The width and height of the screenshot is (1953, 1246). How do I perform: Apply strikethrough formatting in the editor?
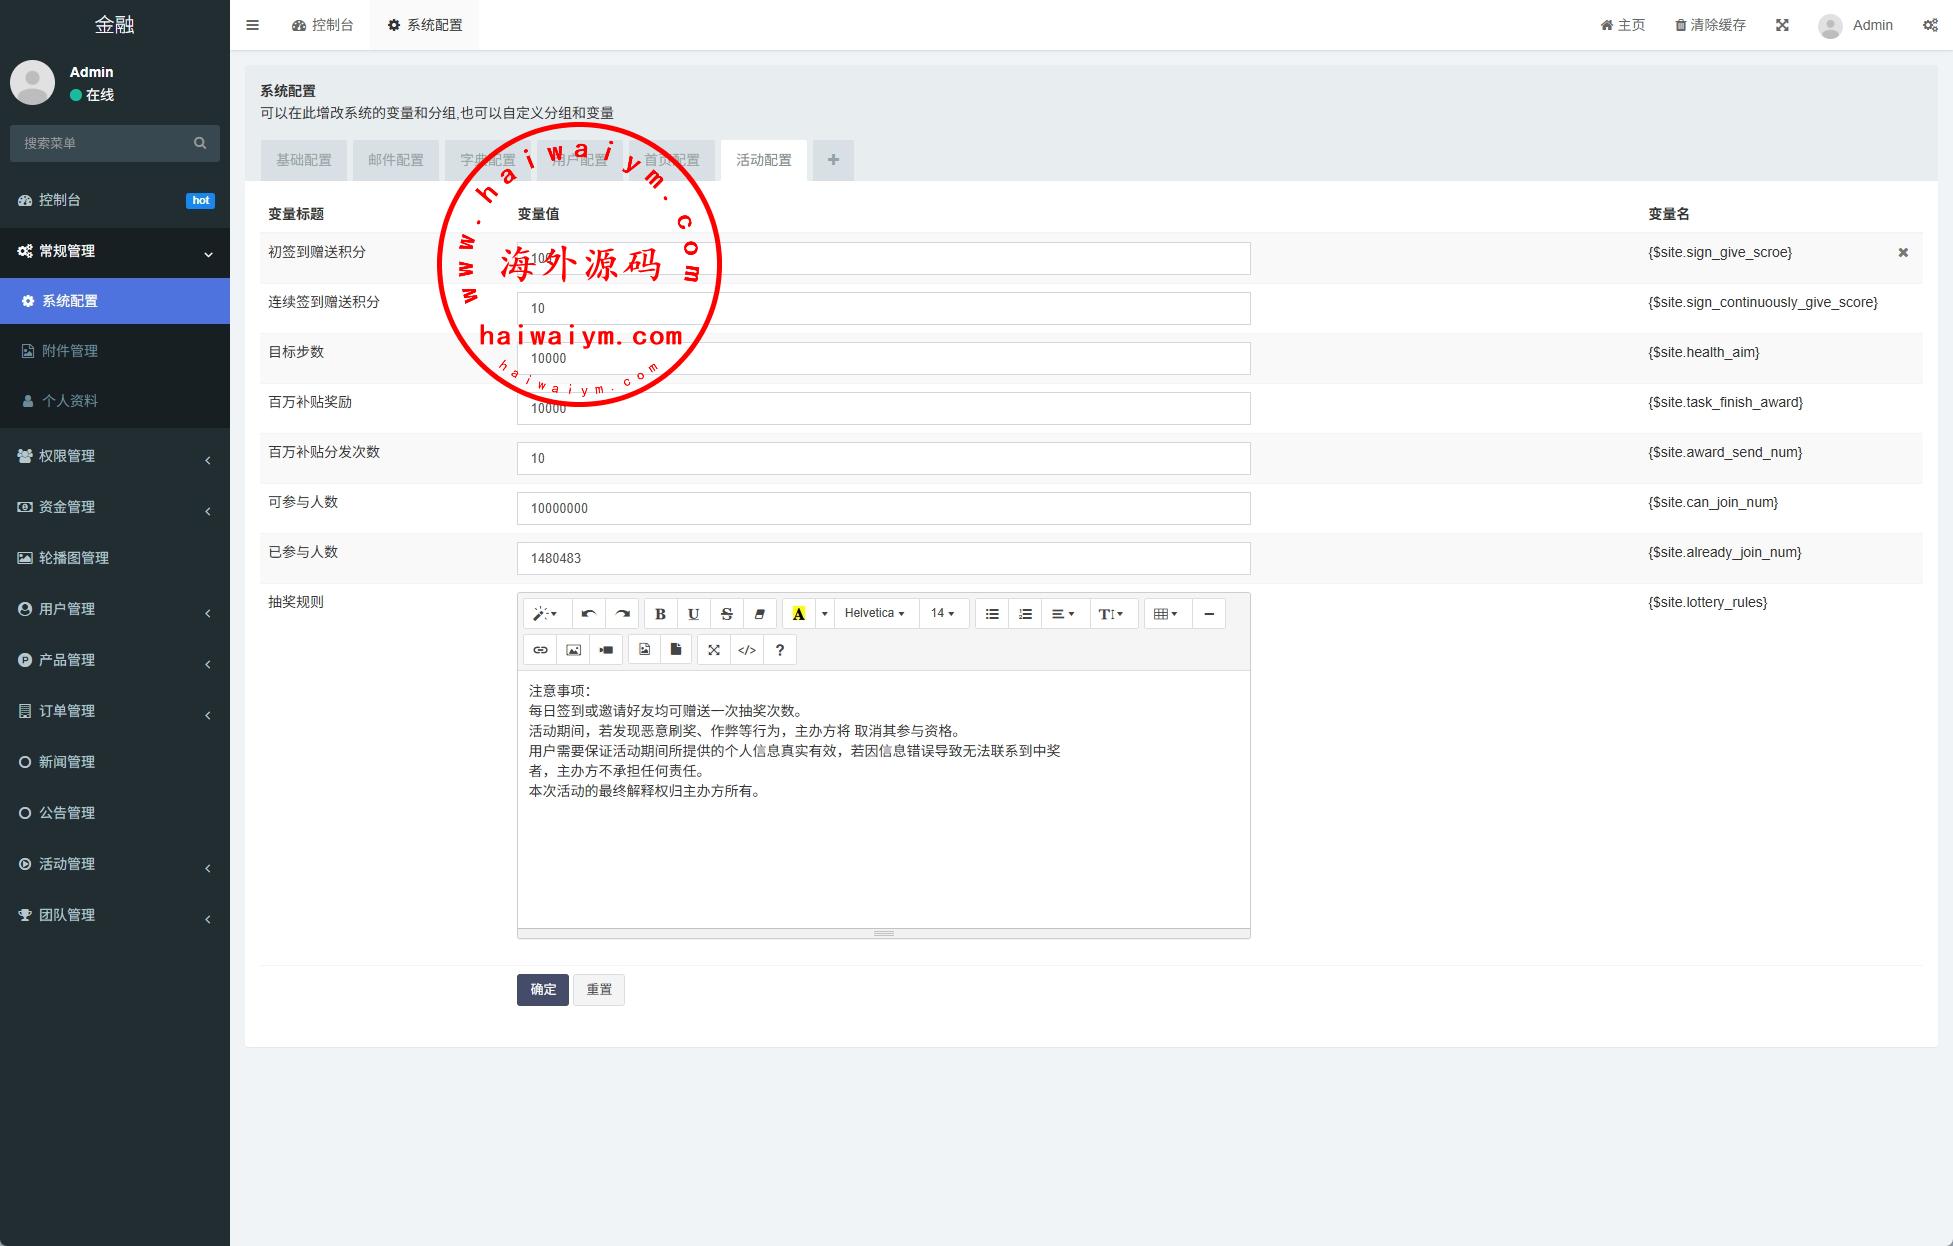pyautogui.click(x=727, y=614)
